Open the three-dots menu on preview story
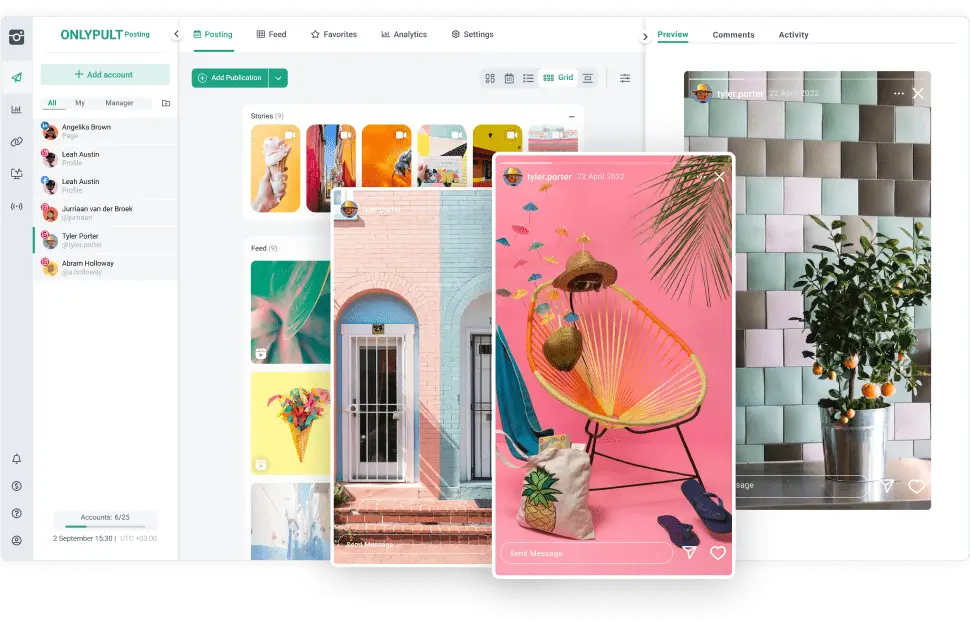The image size is (970, 621). tap(898, 94)
